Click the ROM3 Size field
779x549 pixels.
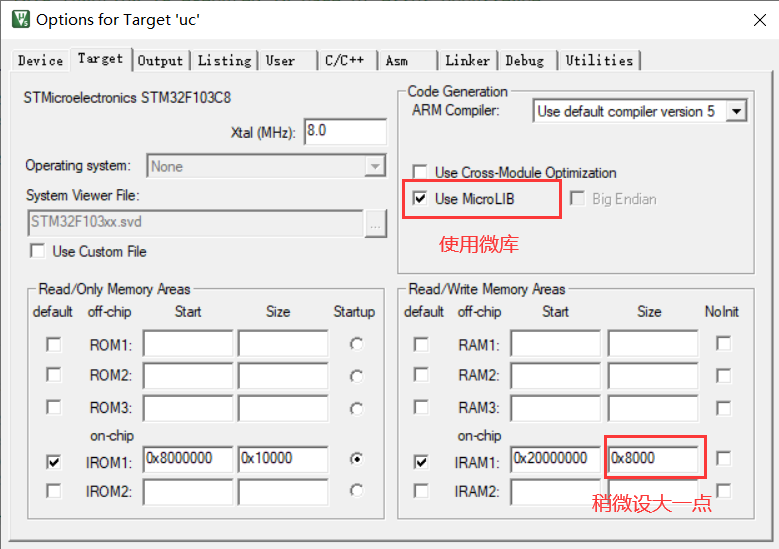tap(283, 408)
